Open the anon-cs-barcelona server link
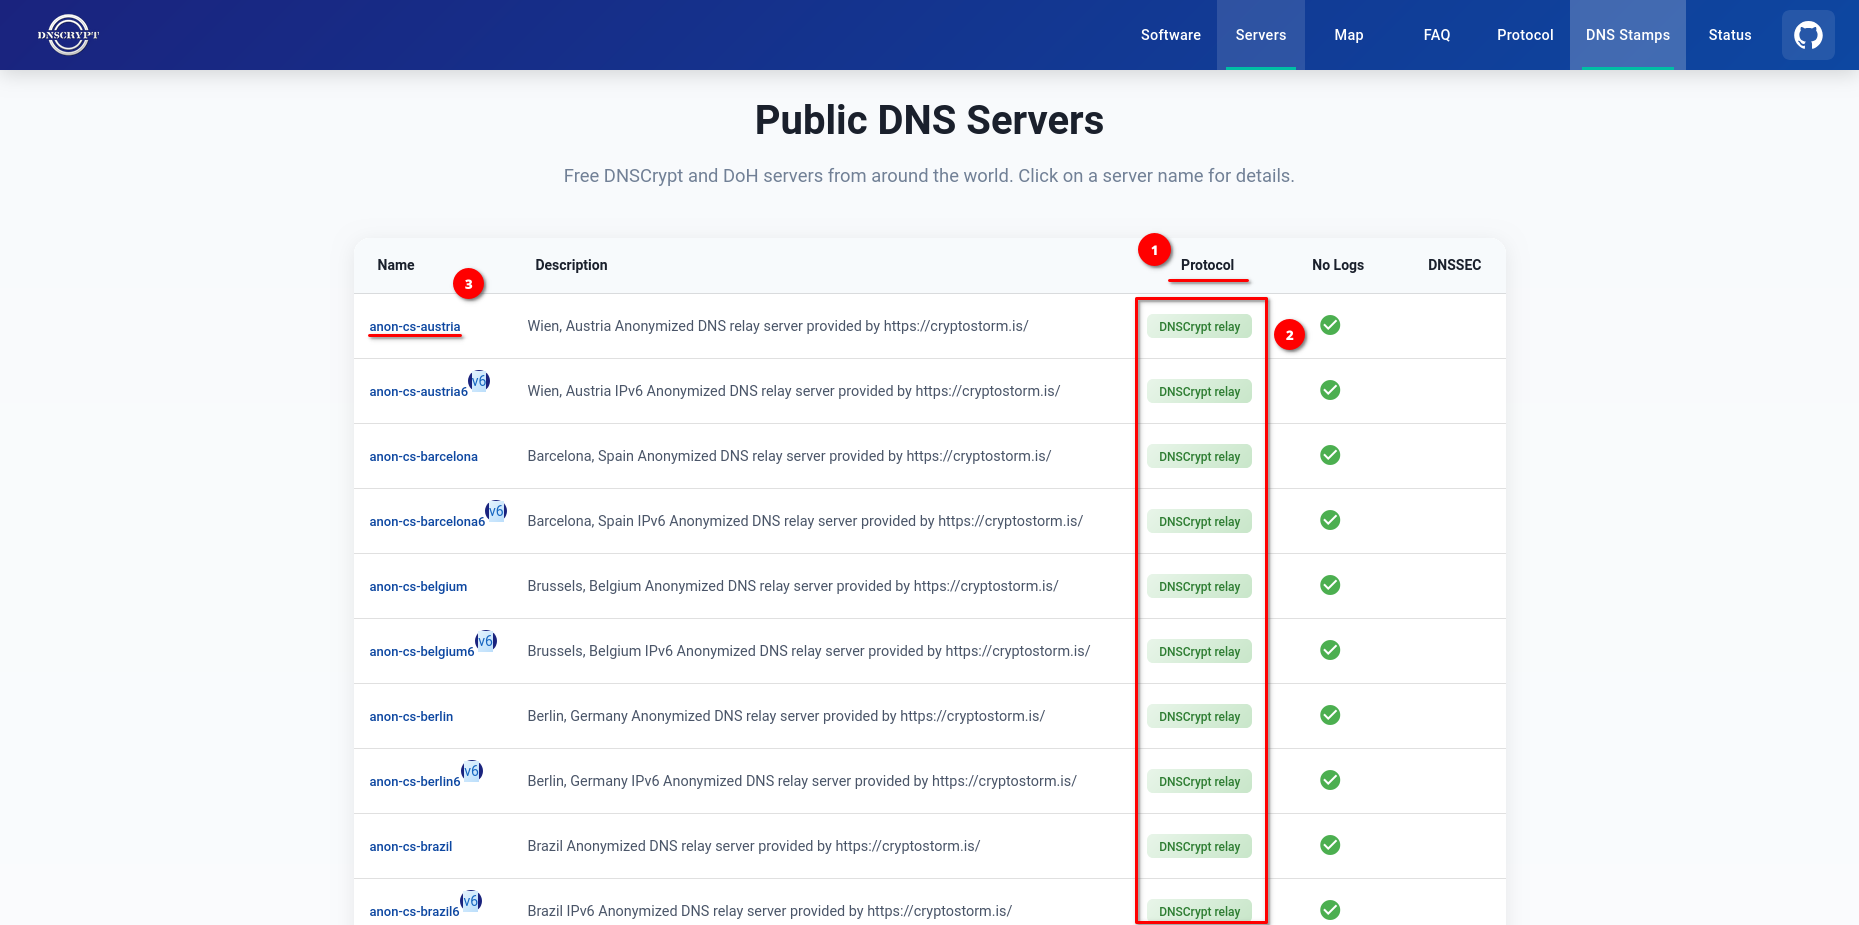 tap(423, 457)
